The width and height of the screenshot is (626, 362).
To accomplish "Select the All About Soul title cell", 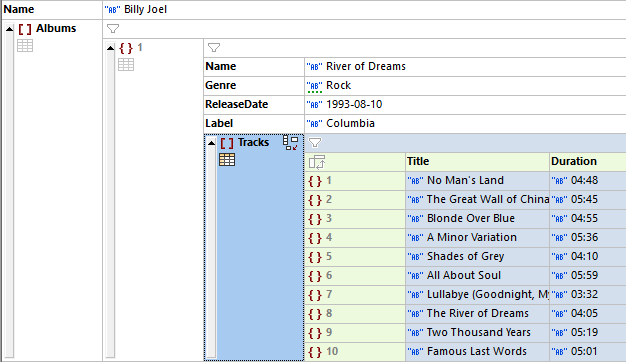I will click(477, 276).
